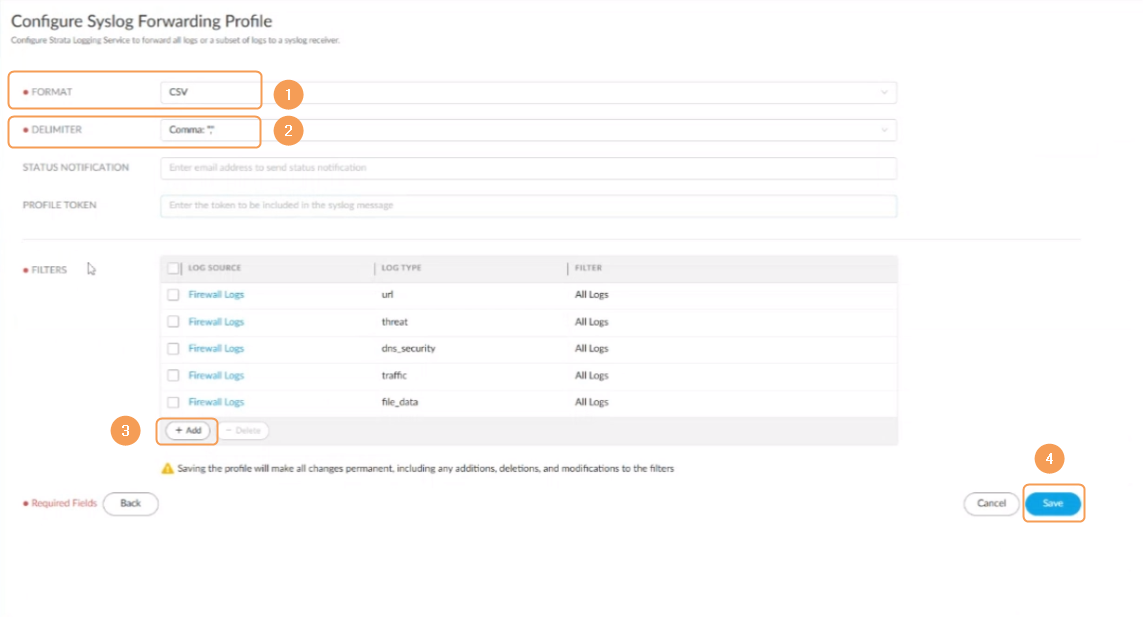Select the dns_security row checkbox
This screenshot has width=1143, height=617.
(x=173, y=349)
